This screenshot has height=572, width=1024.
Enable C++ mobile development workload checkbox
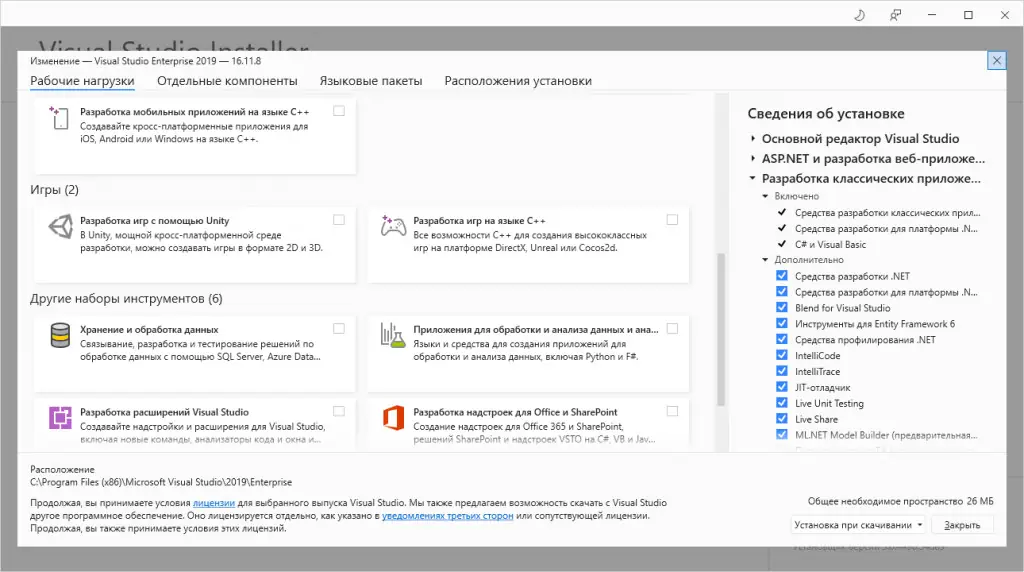coord(339,111)
